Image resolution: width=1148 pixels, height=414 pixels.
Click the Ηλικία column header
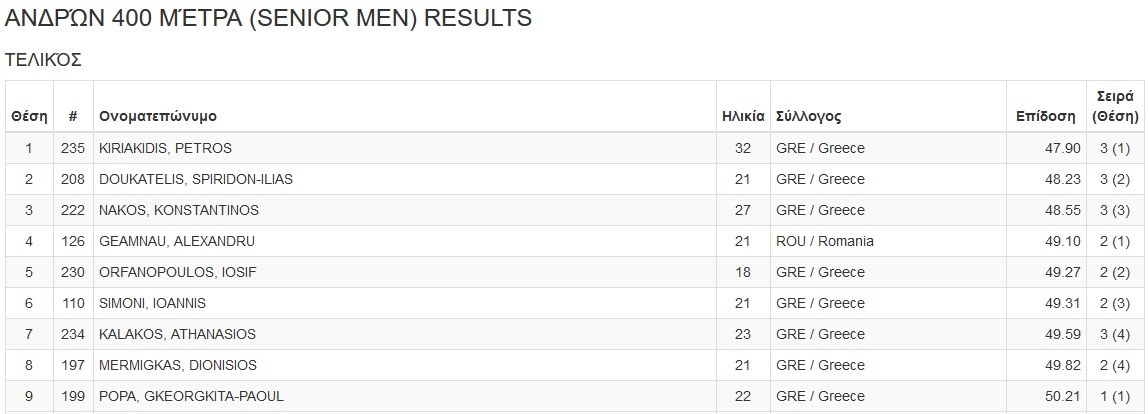pos(743,116)
